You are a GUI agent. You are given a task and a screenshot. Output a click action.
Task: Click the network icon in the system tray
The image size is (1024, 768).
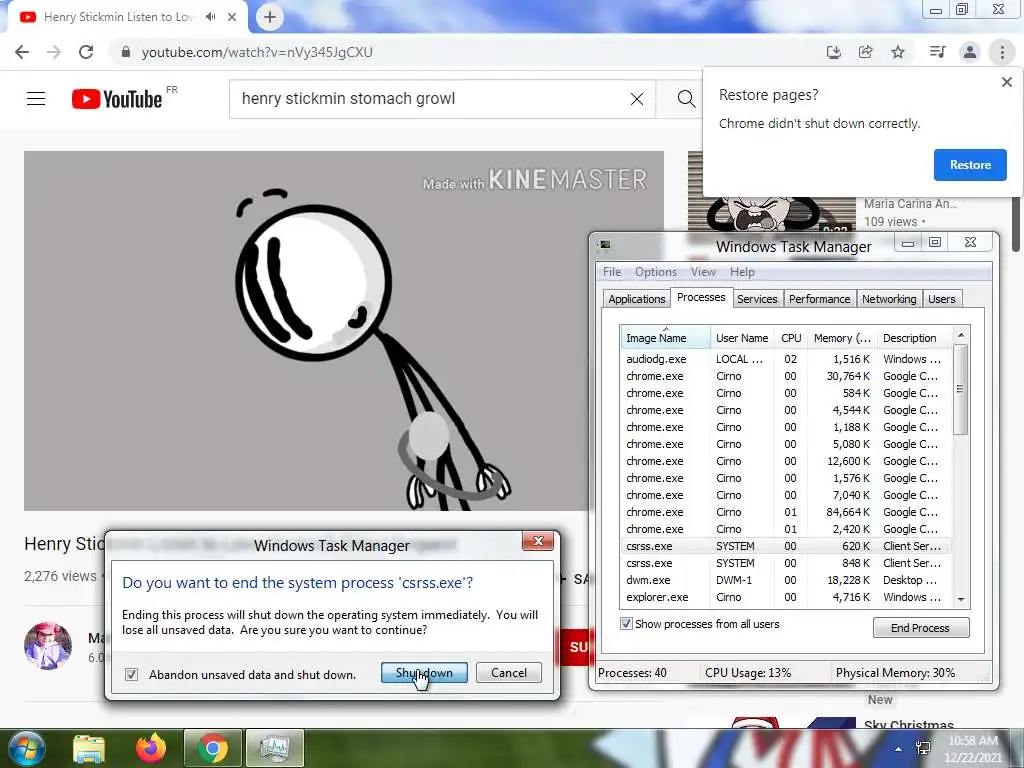tap(923, 748)
